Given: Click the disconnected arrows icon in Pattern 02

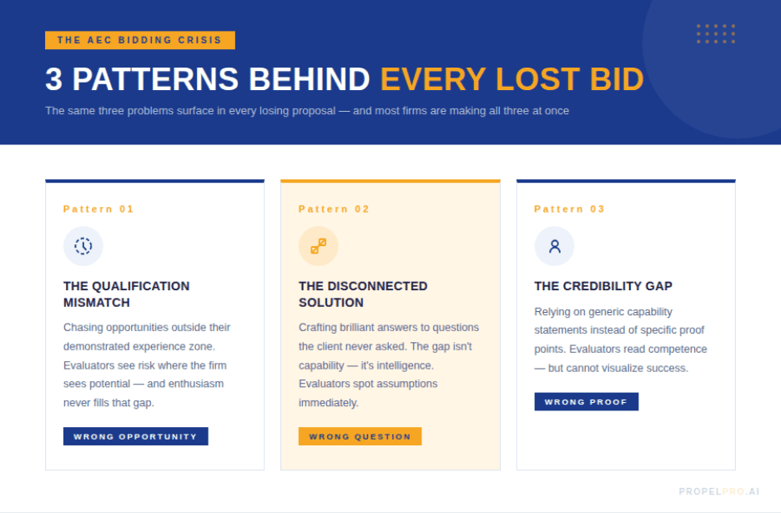Looking at the screenshot, I should (x=318, y=246).
